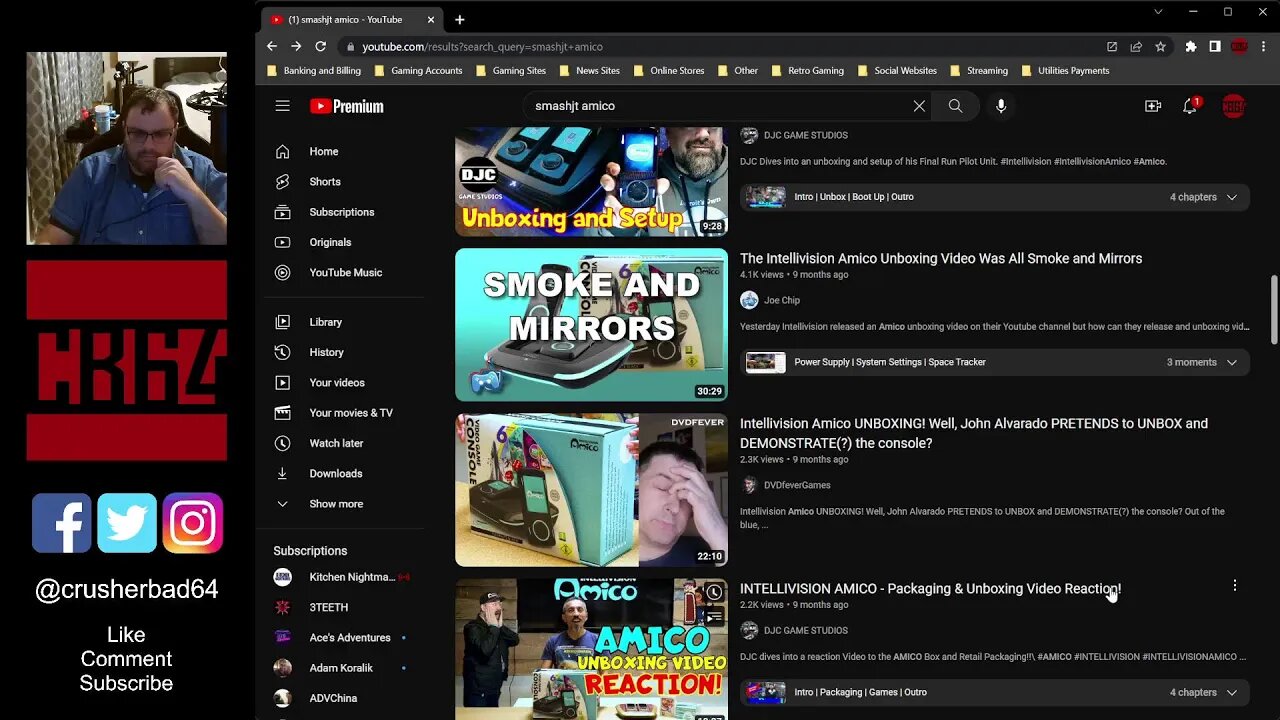Open Chrome three-dot menu
This screenshot has width=1280, height=720.
click(x=1264, y=46)
